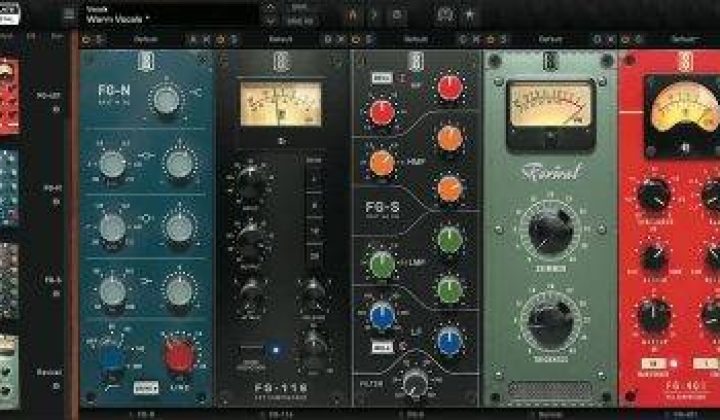Click the red LINE knob on FG-N
The height and width of the screenshot is (420, 720).
(180, 356)
